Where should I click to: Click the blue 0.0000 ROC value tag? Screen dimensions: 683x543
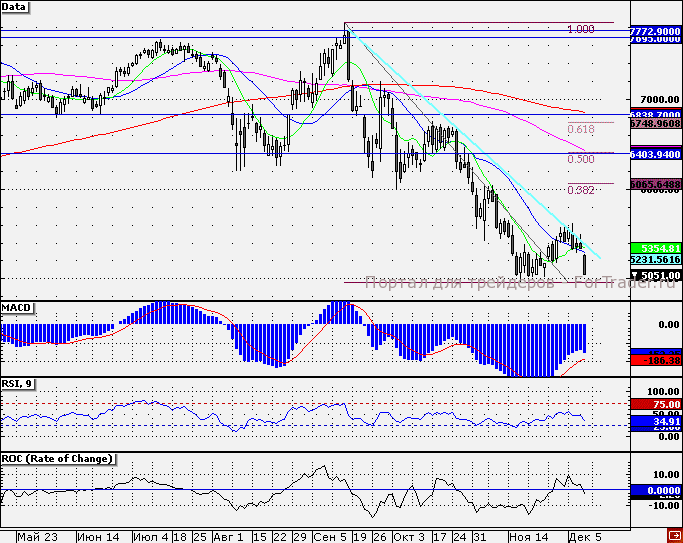(x=655, y=490)
